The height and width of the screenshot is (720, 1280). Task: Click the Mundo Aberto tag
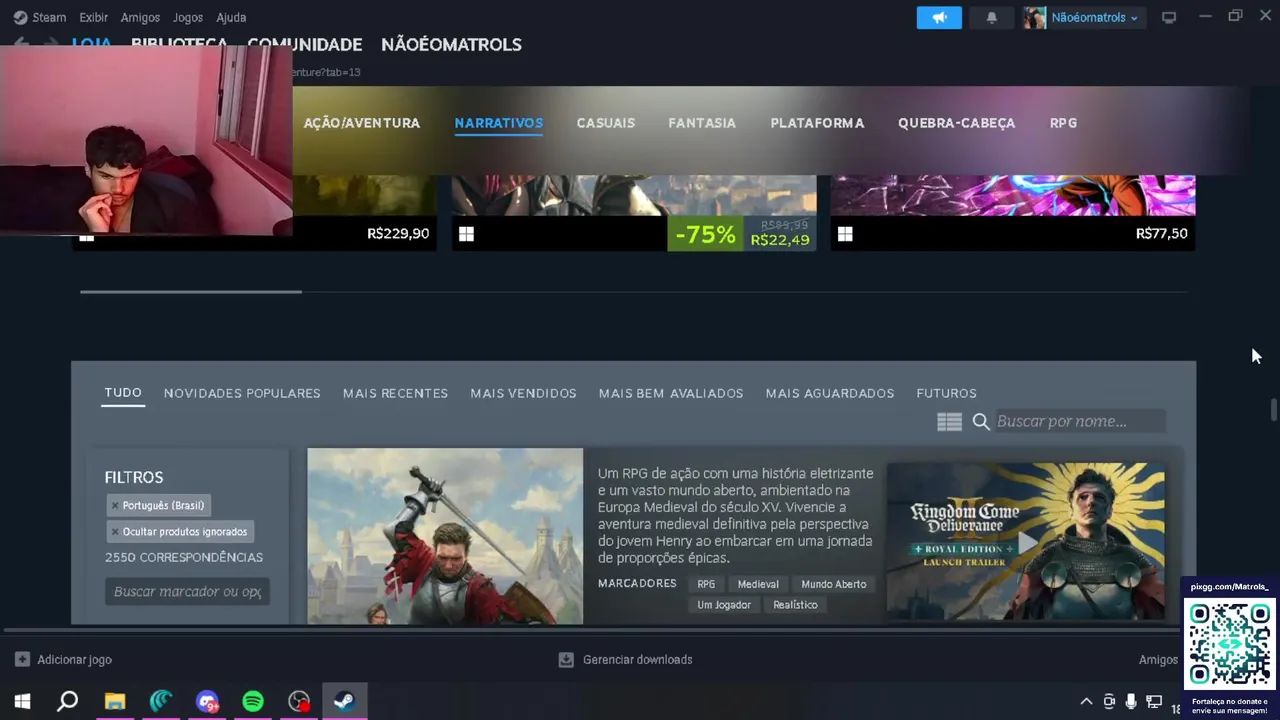pos(833,584)
